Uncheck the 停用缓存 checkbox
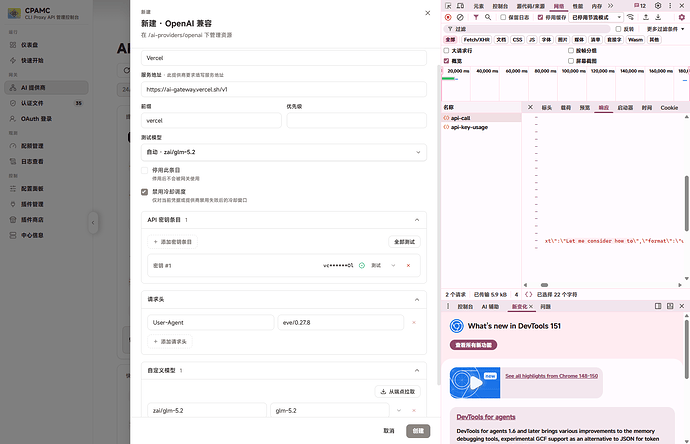This screenshot has height=444, width=690. click(540, 17)
